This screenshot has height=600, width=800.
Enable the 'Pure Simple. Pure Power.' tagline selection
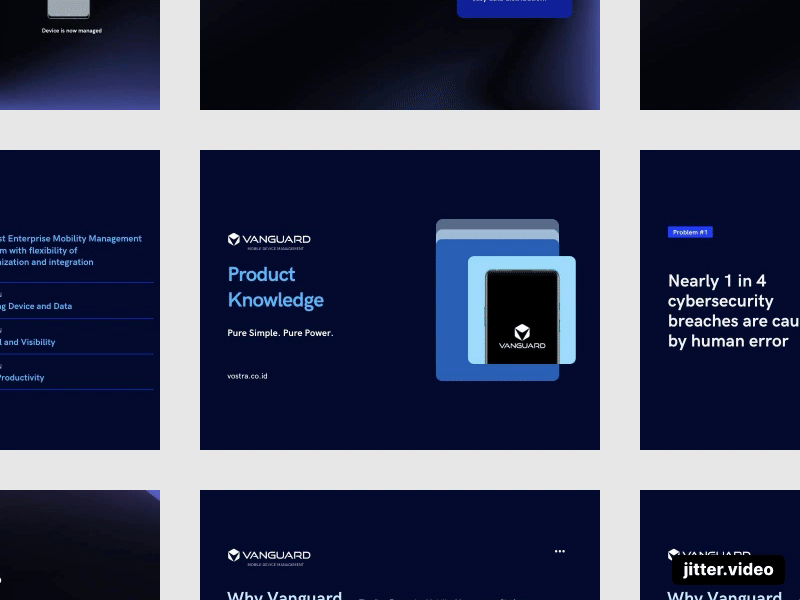click(x=280, y=333)
